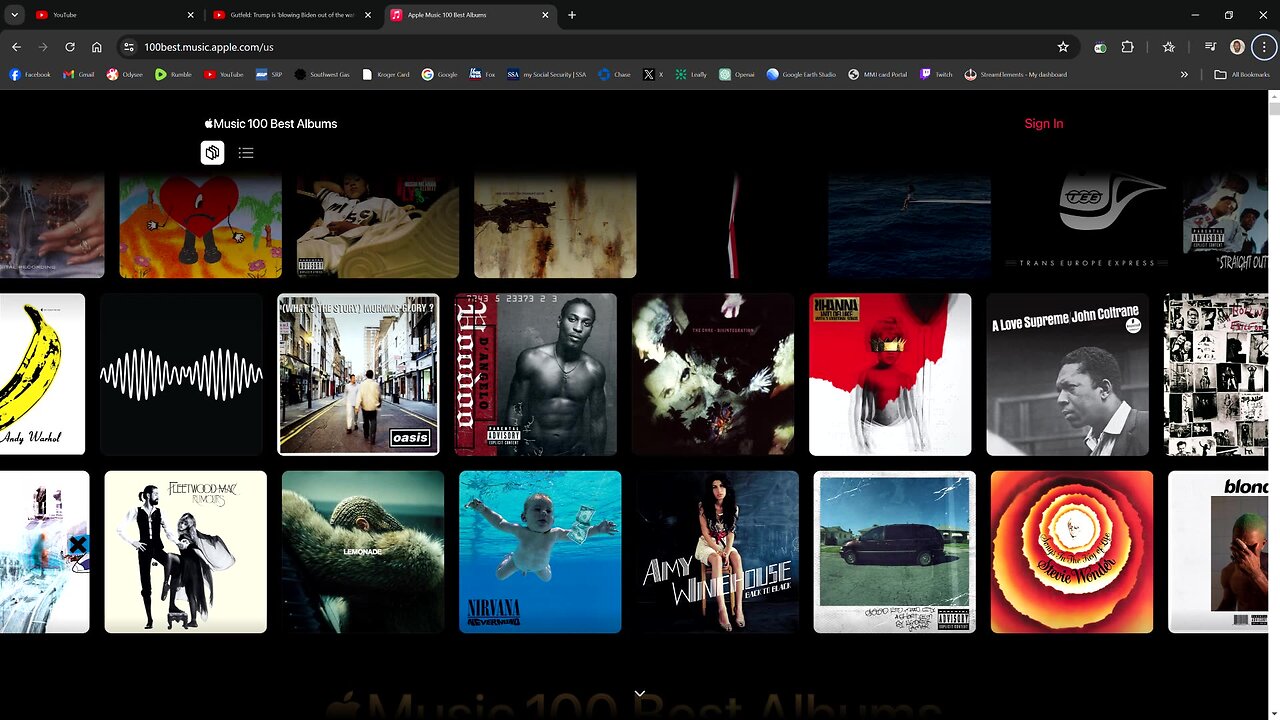Go to browser home page
The width and height of the screenshot is (1280, 720).
click(97, 47)
